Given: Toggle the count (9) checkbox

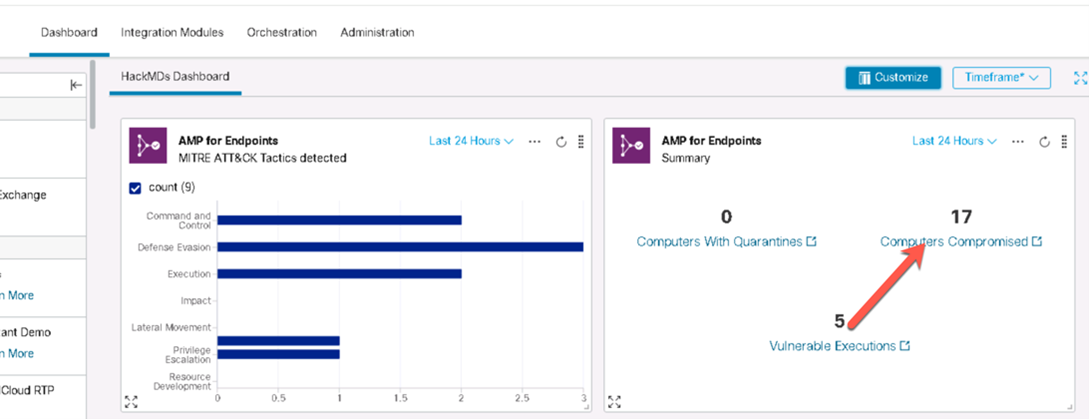Looking at the screenshot, I should click(135, 188).
